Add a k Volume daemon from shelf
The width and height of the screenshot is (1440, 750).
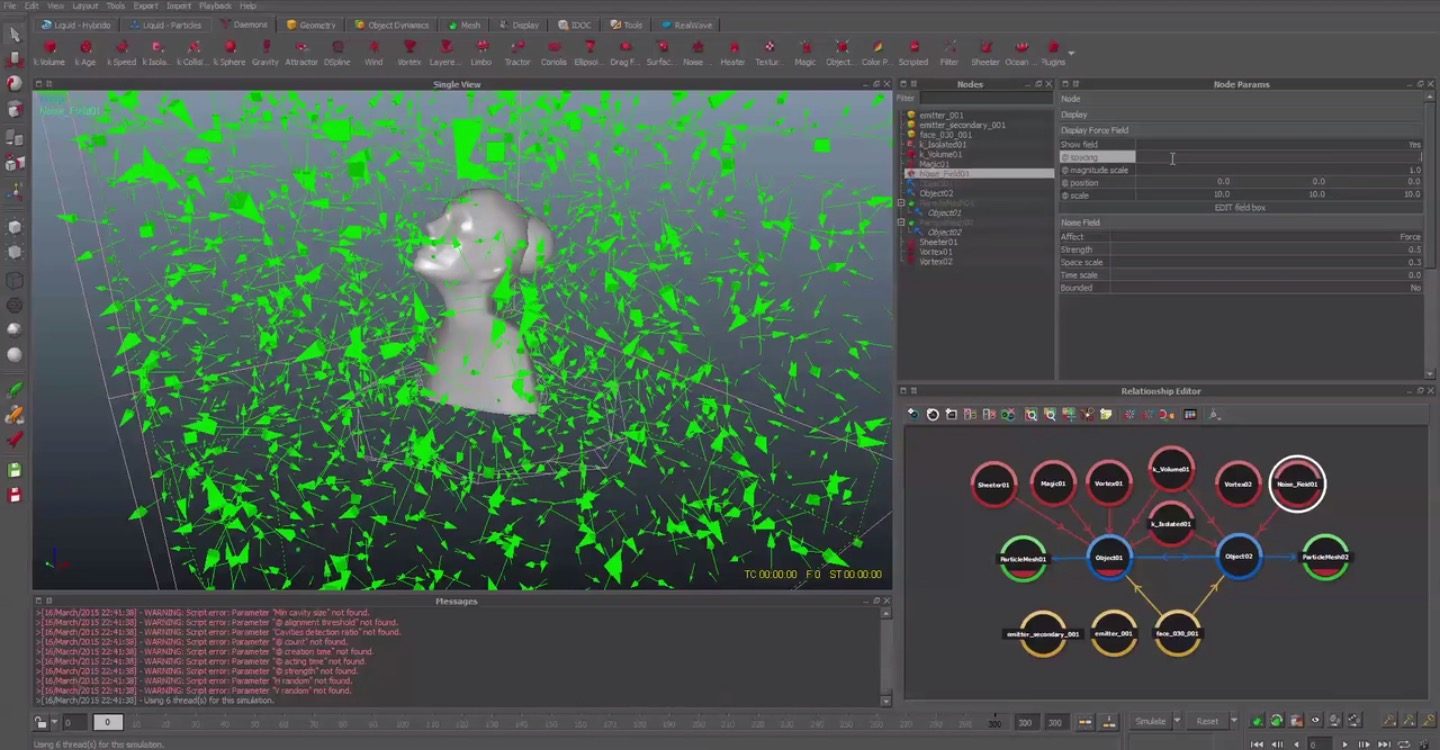point(50,52)
